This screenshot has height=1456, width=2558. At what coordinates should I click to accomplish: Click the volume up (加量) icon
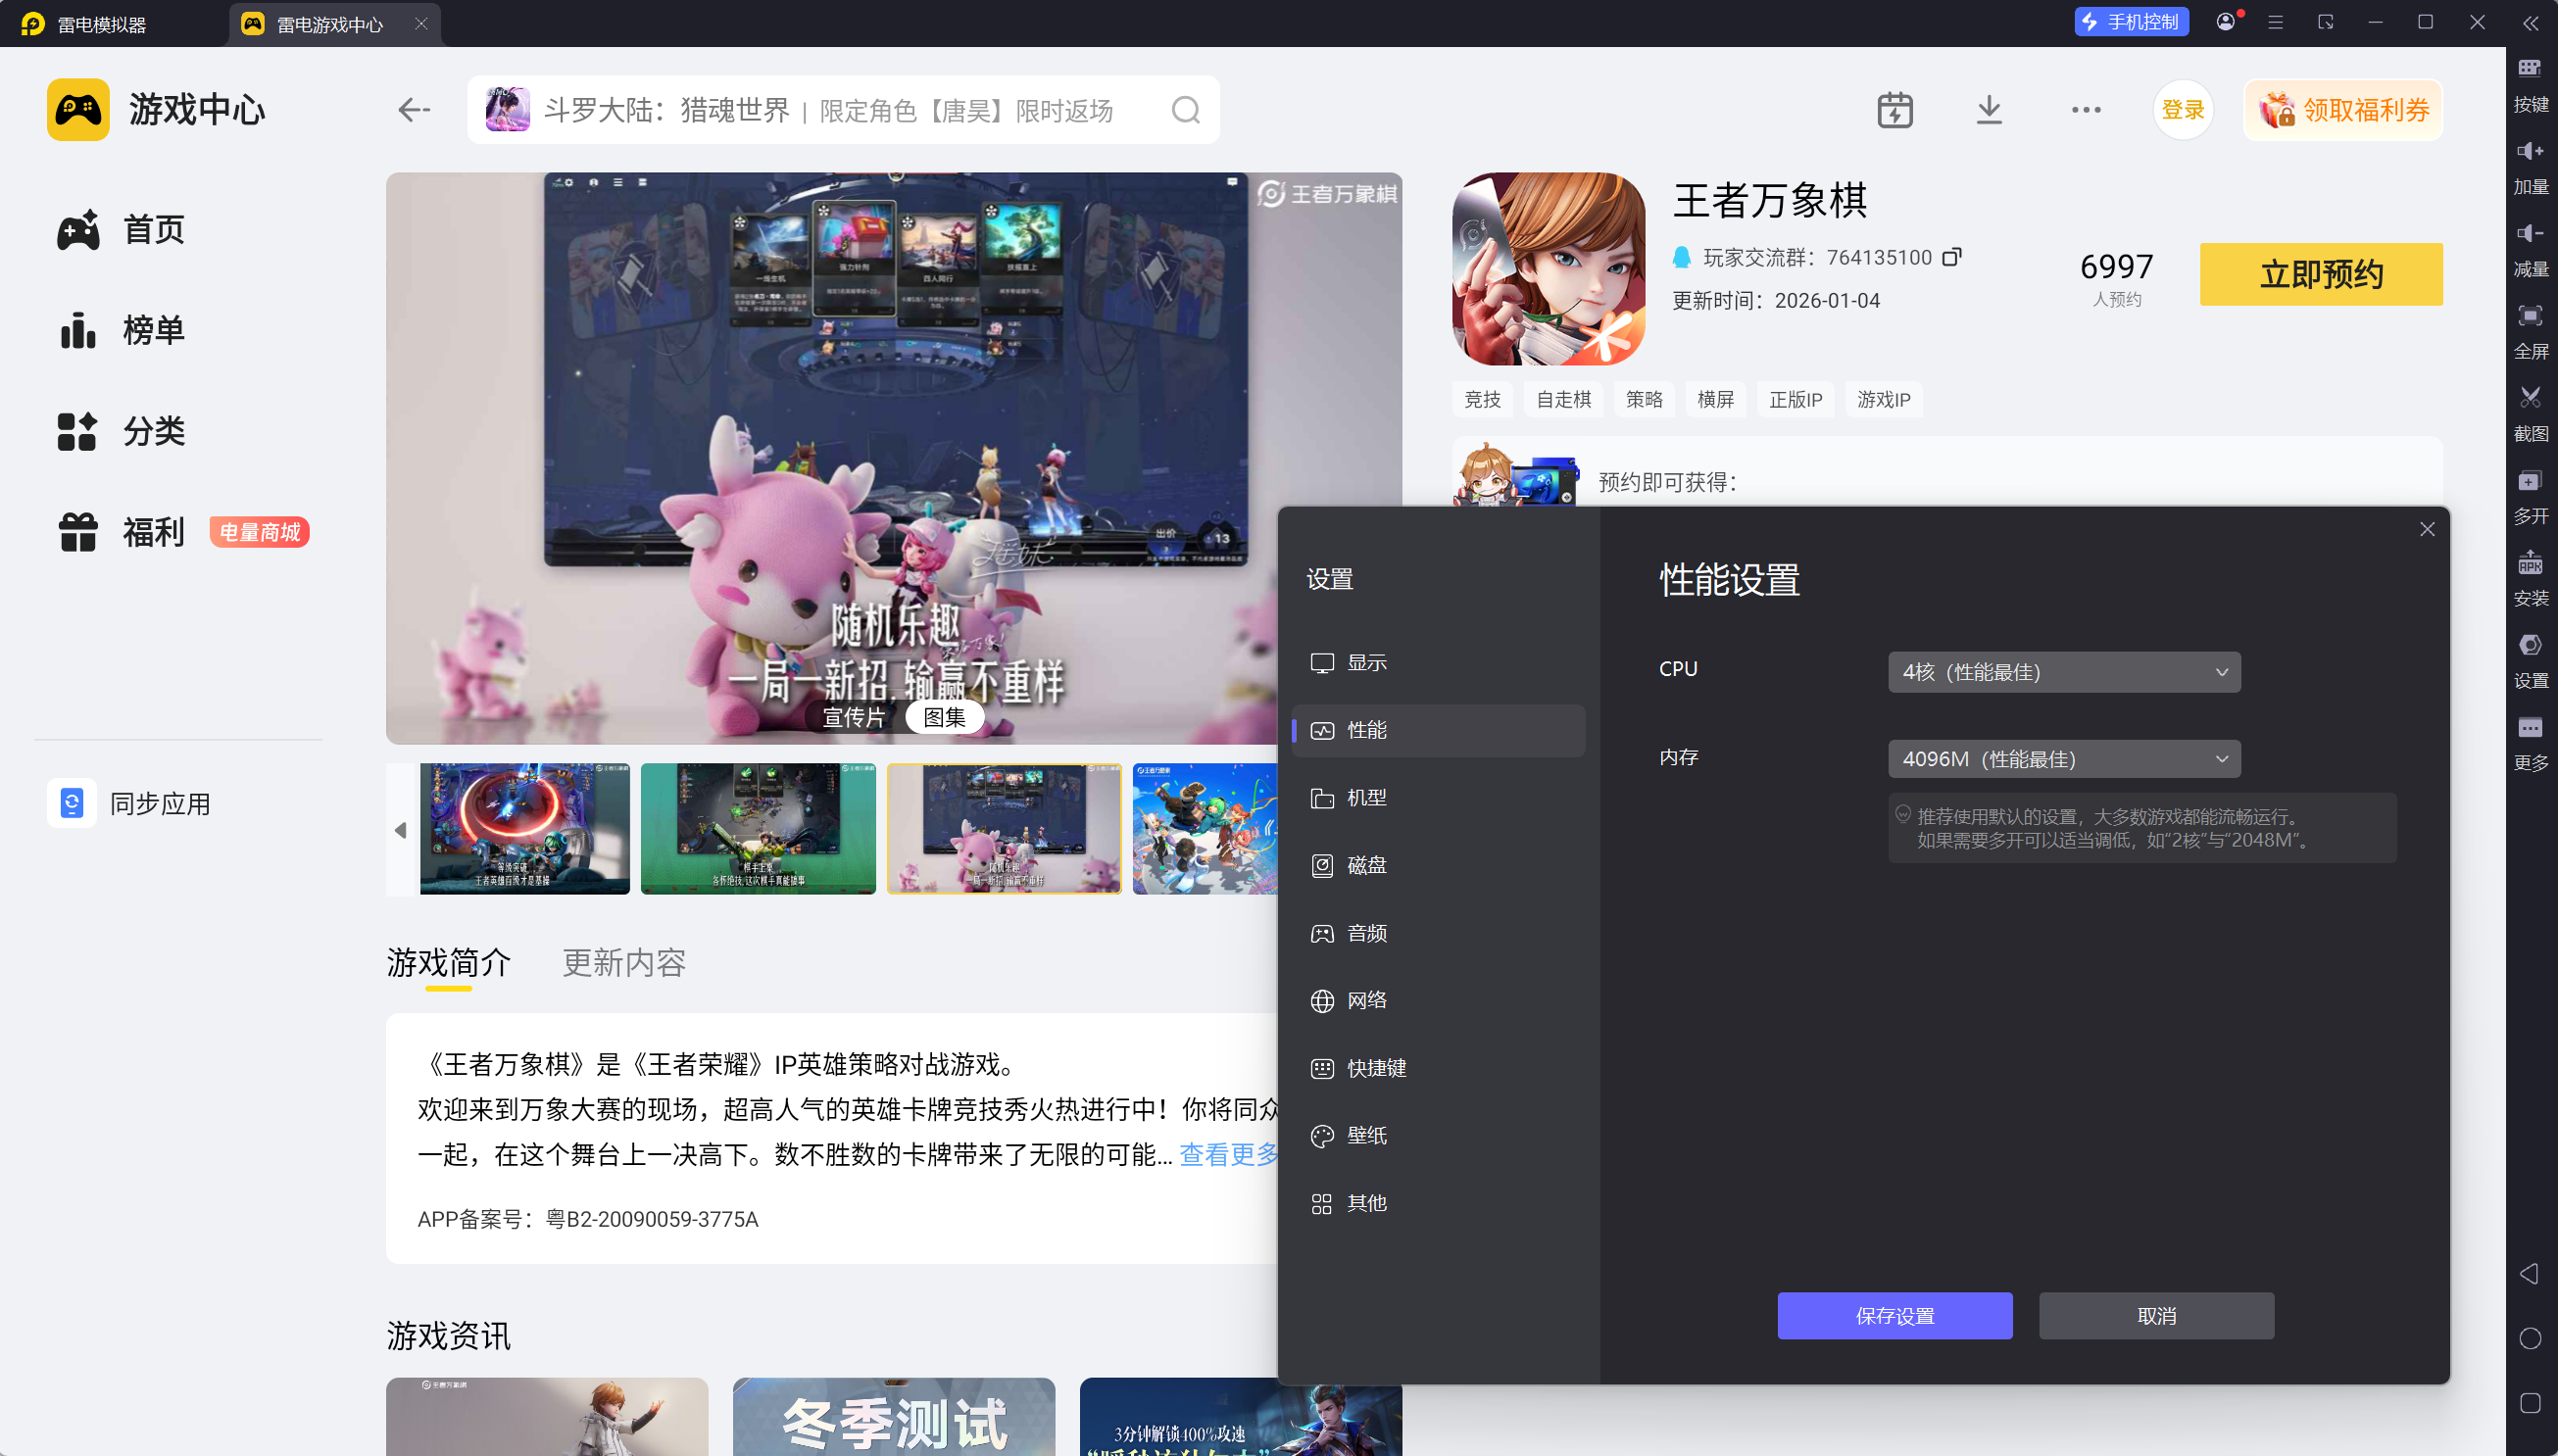(x=2530, y=151)
